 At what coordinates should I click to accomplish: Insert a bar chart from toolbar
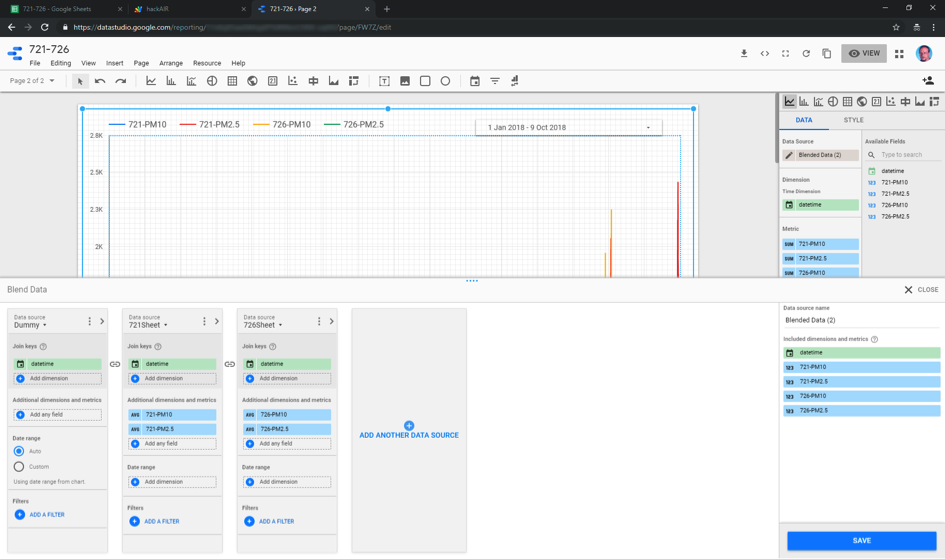[171, 81]
